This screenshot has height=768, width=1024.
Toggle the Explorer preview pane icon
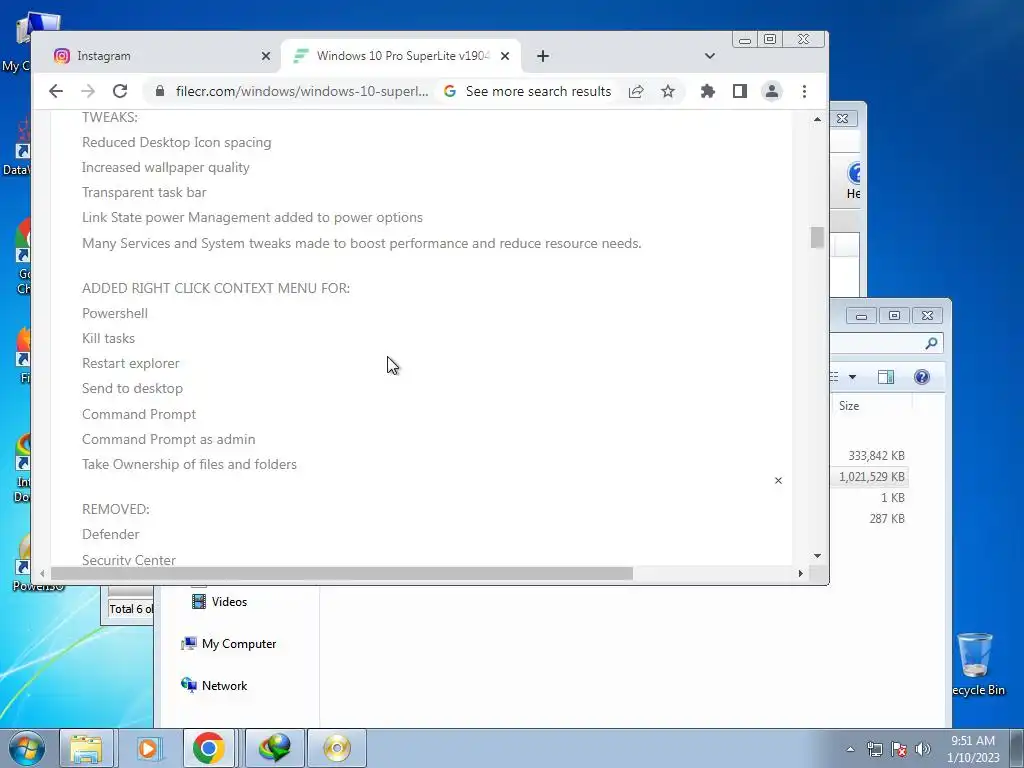(886, 377)
